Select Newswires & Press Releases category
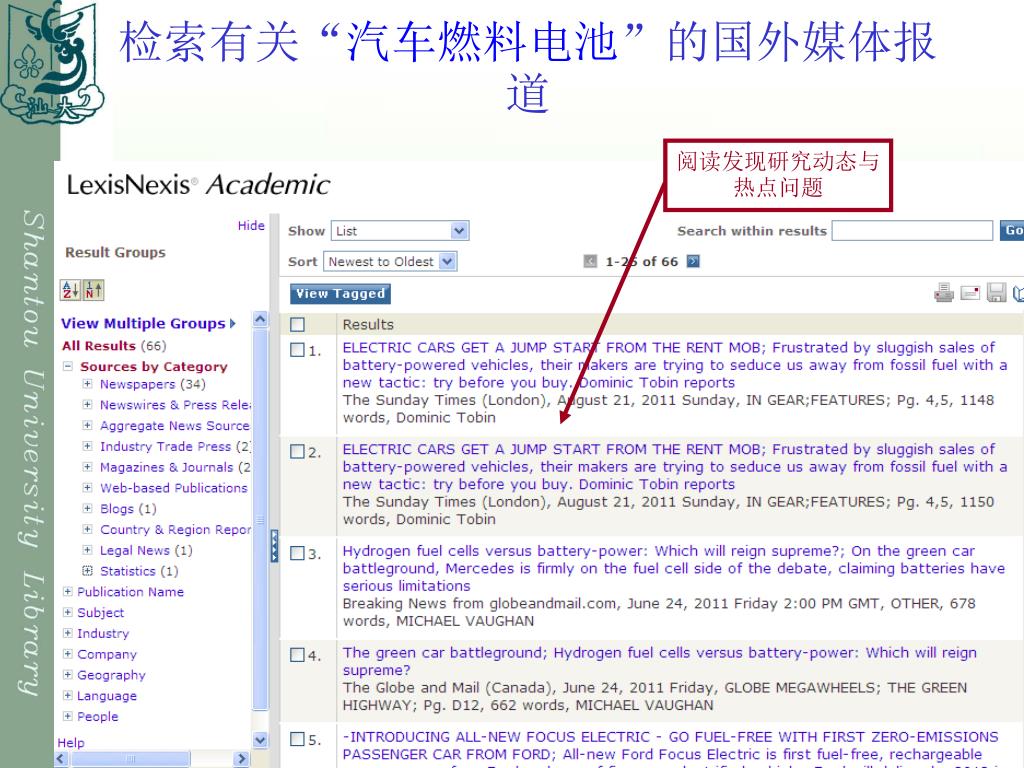Screen dimensions: 1024x768 (175, 405)
